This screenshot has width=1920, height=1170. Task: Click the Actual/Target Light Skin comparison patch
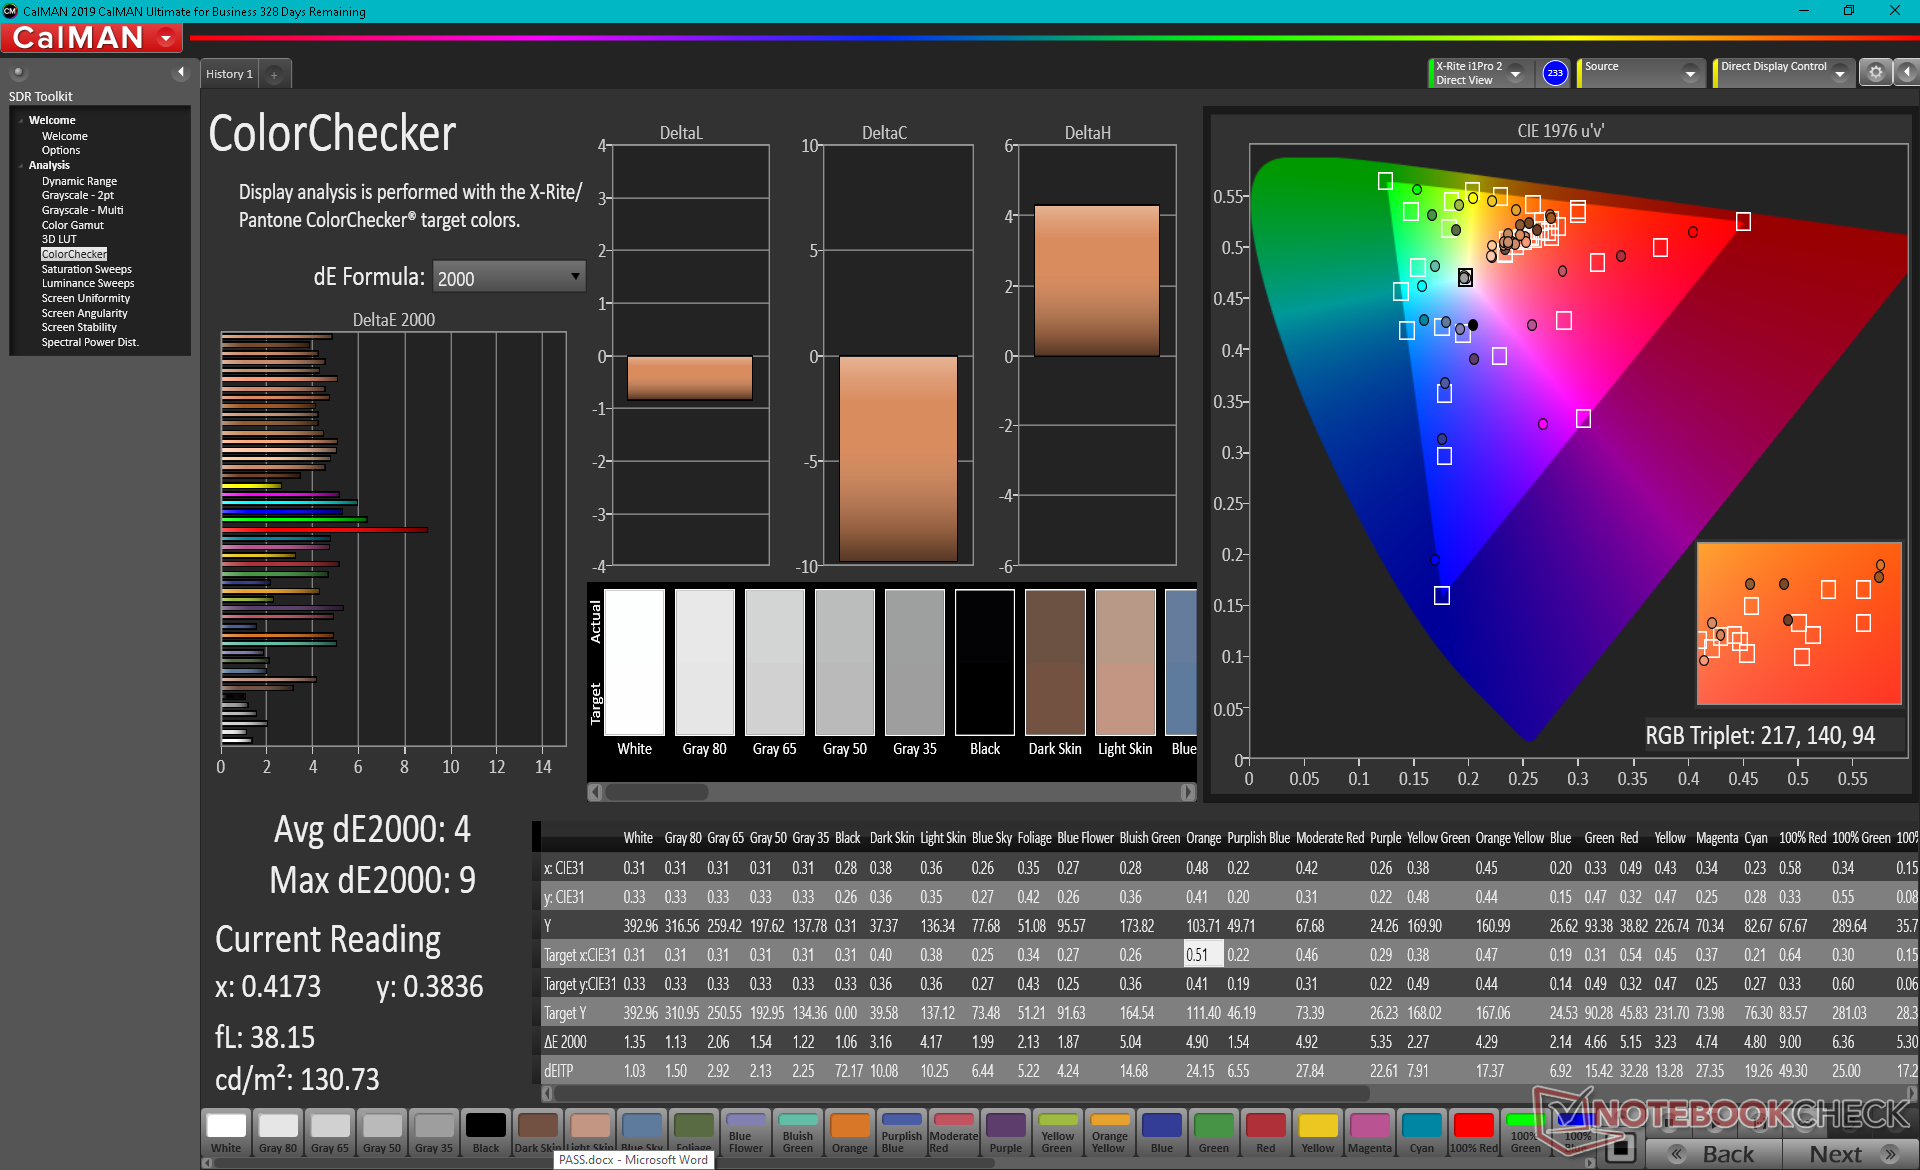[x=1125, y=662]
